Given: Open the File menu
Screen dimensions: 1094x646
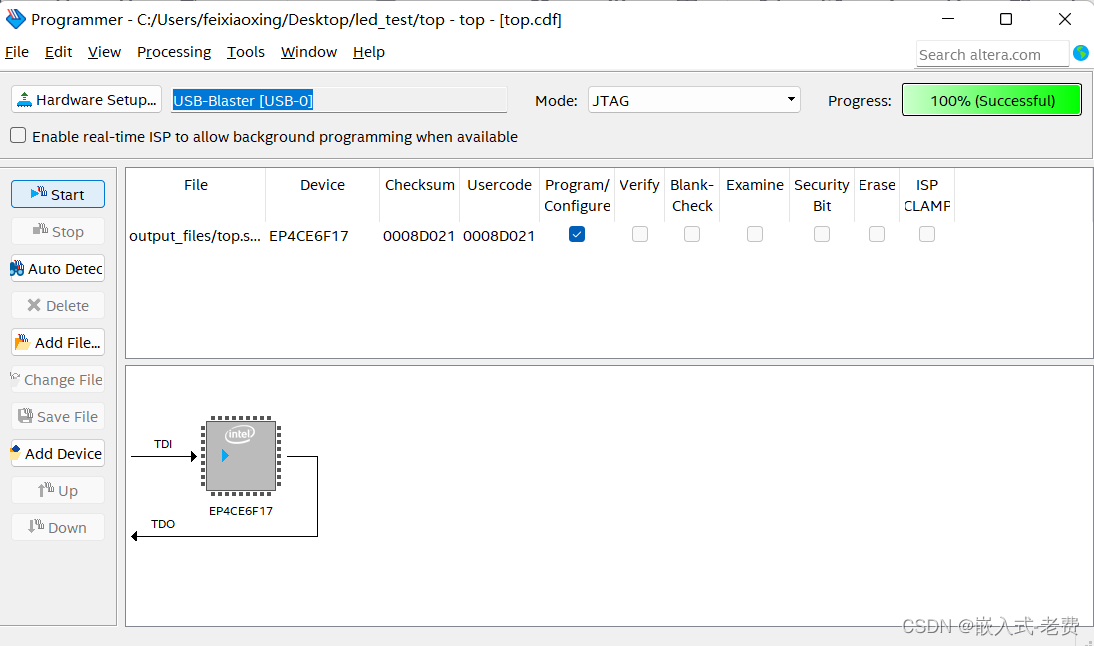Looking at the screenshot, I should pos(17,52).
